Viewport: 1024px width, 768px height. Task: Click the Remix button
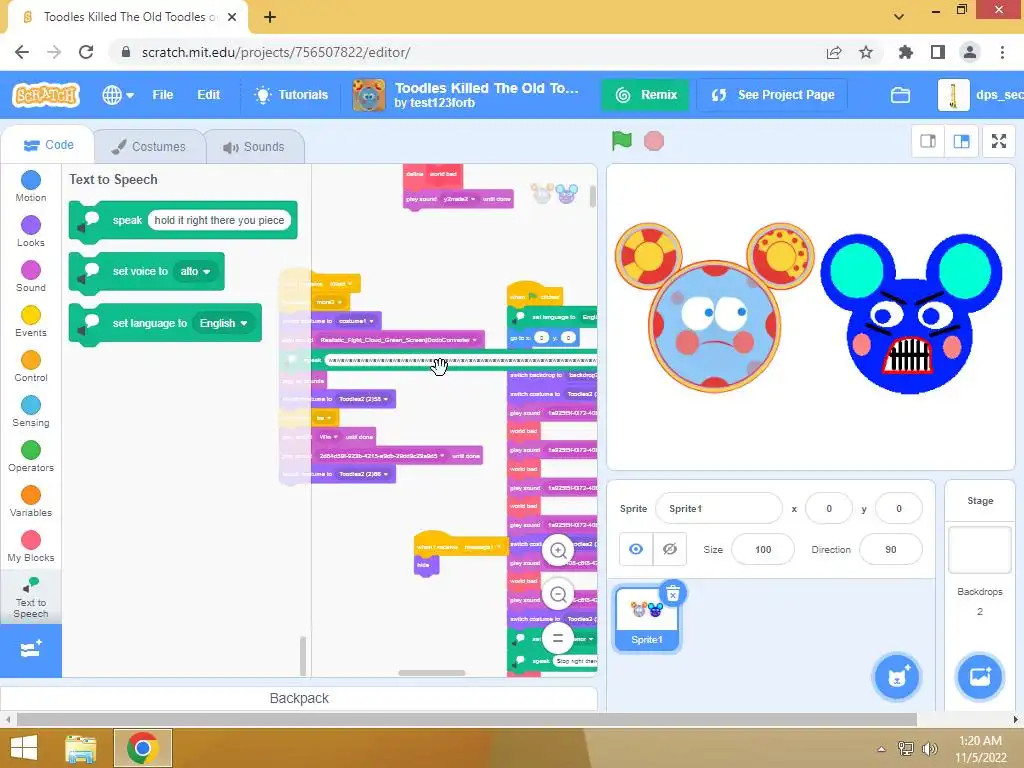(645, 95)
